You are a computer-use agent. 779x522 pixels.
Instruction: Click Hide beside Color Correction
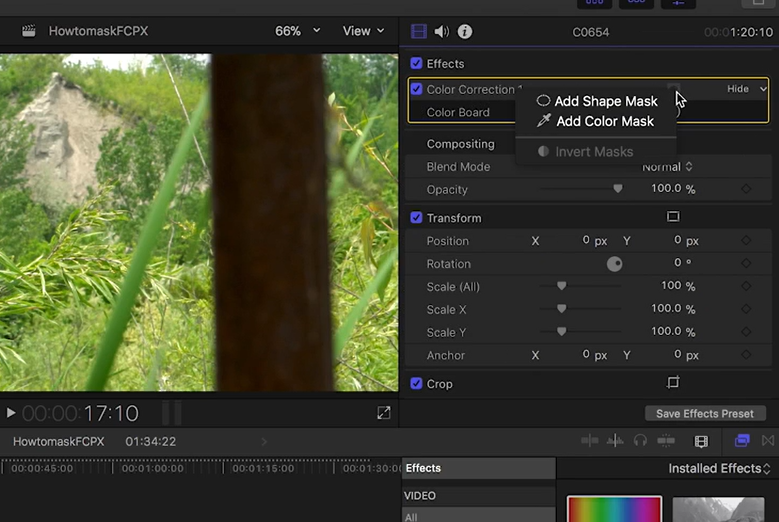[x=738, y=89]
